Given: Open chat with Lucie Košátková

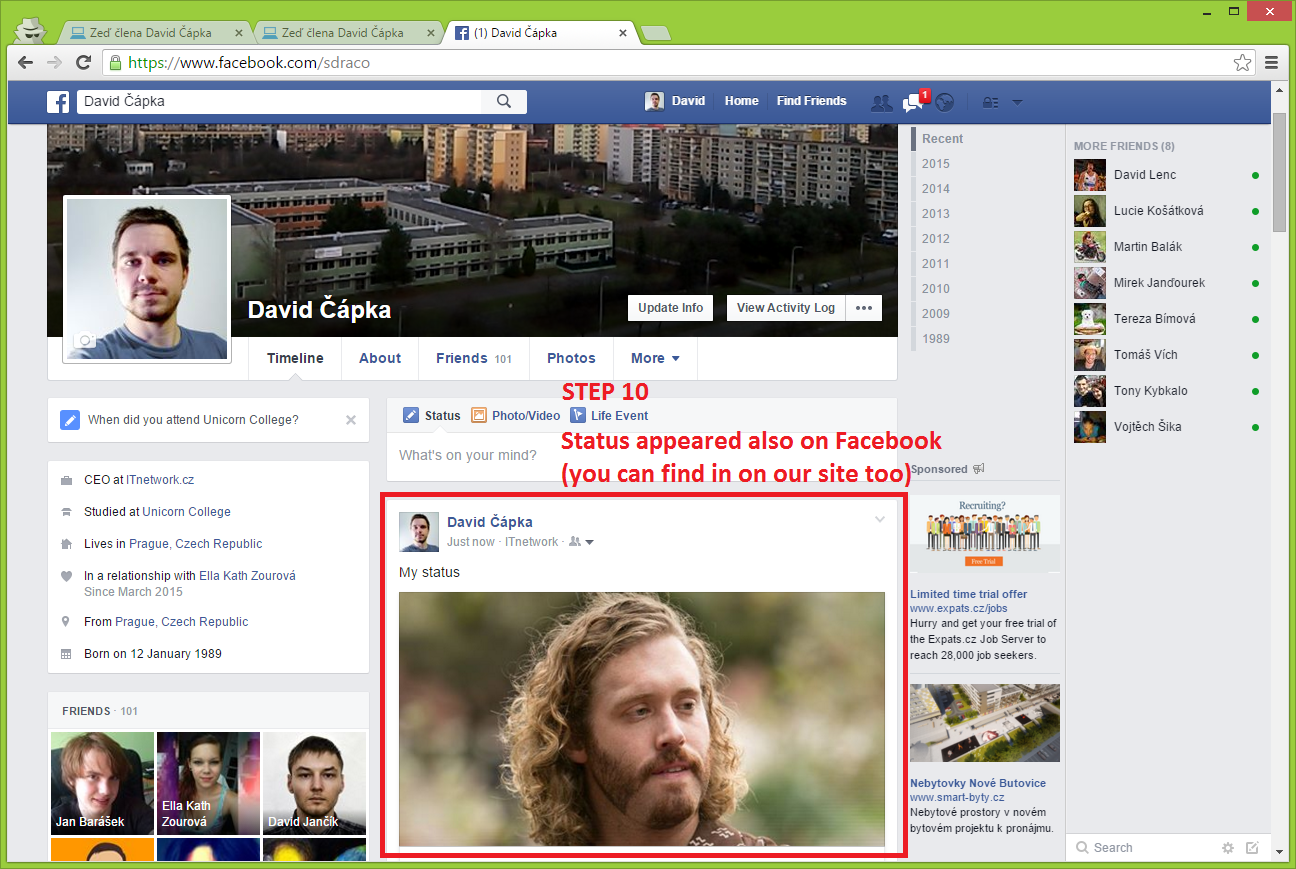Looking at the screenshot, I should pyautogui.click(x=1166, y=211).
